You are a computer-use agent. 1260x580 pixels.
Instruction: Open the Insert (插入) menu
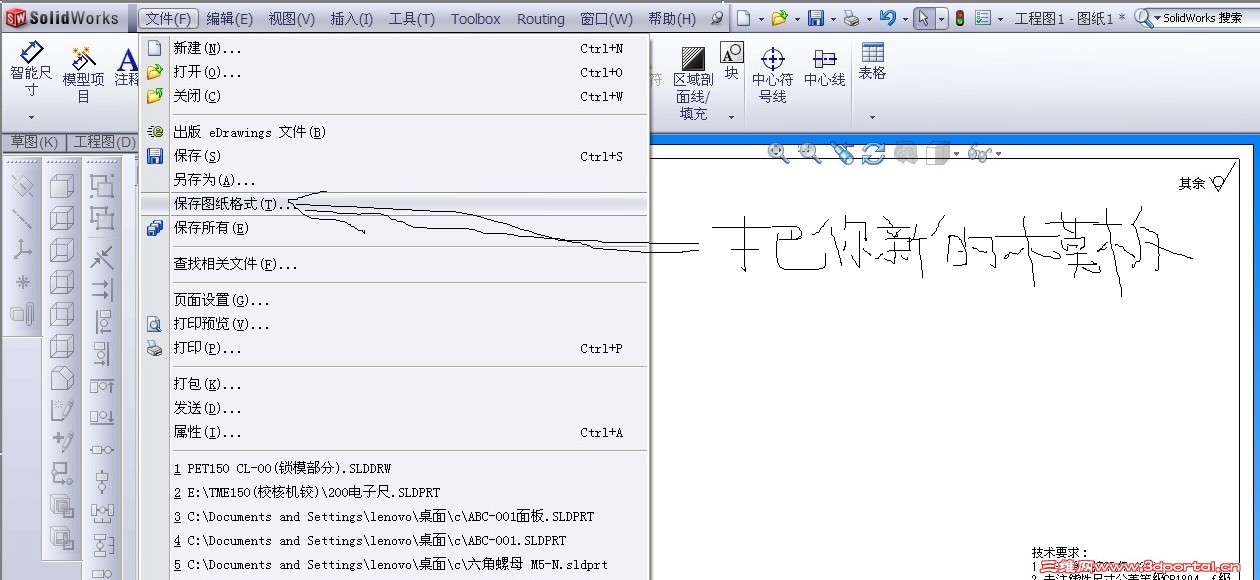pyautogui.click(x=351, y=19)
